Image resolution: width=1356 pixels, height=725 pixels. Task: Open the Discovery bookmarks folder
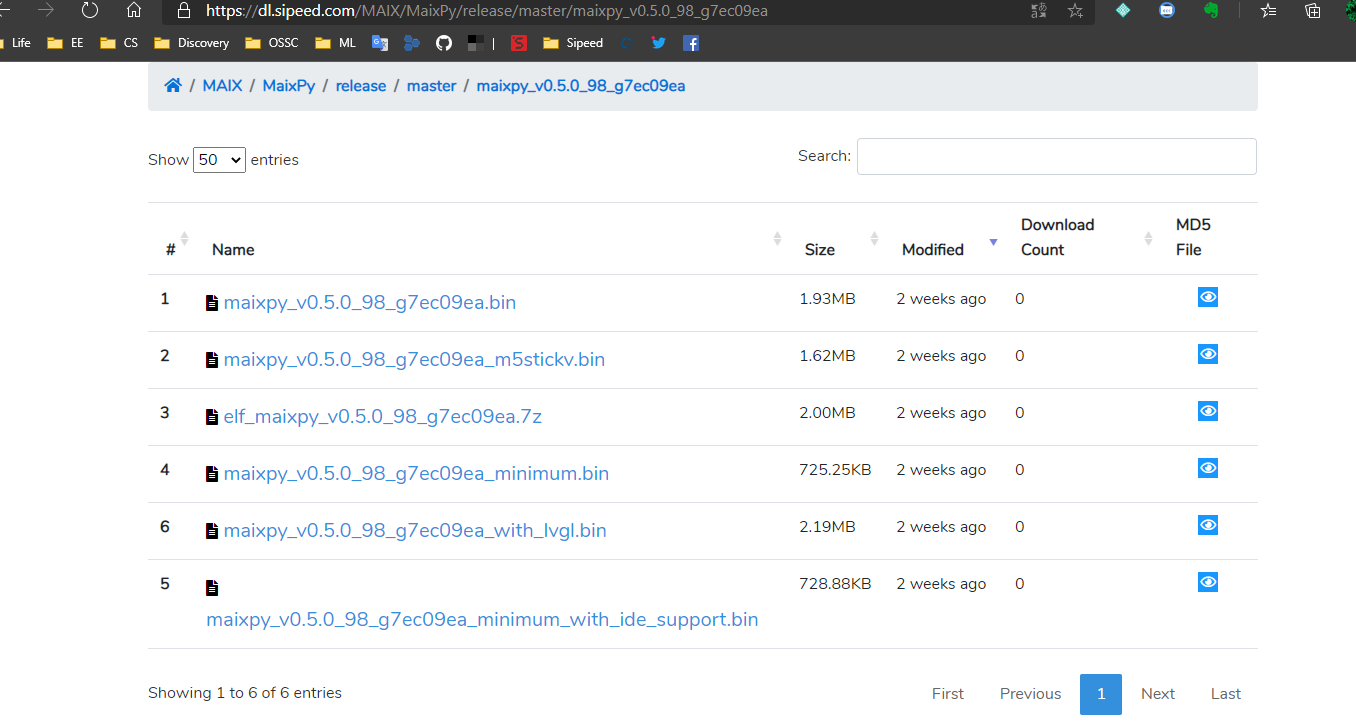tap(191, 43)
